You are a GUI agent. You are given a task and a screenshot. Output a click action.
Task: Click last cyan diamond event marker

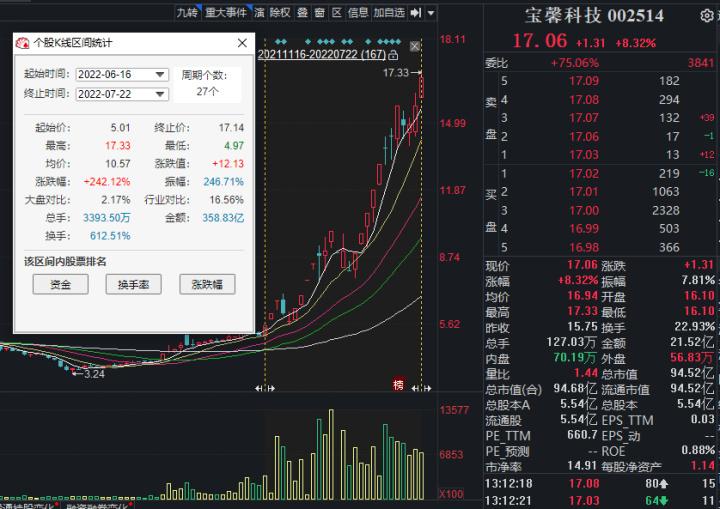(399, 42)
